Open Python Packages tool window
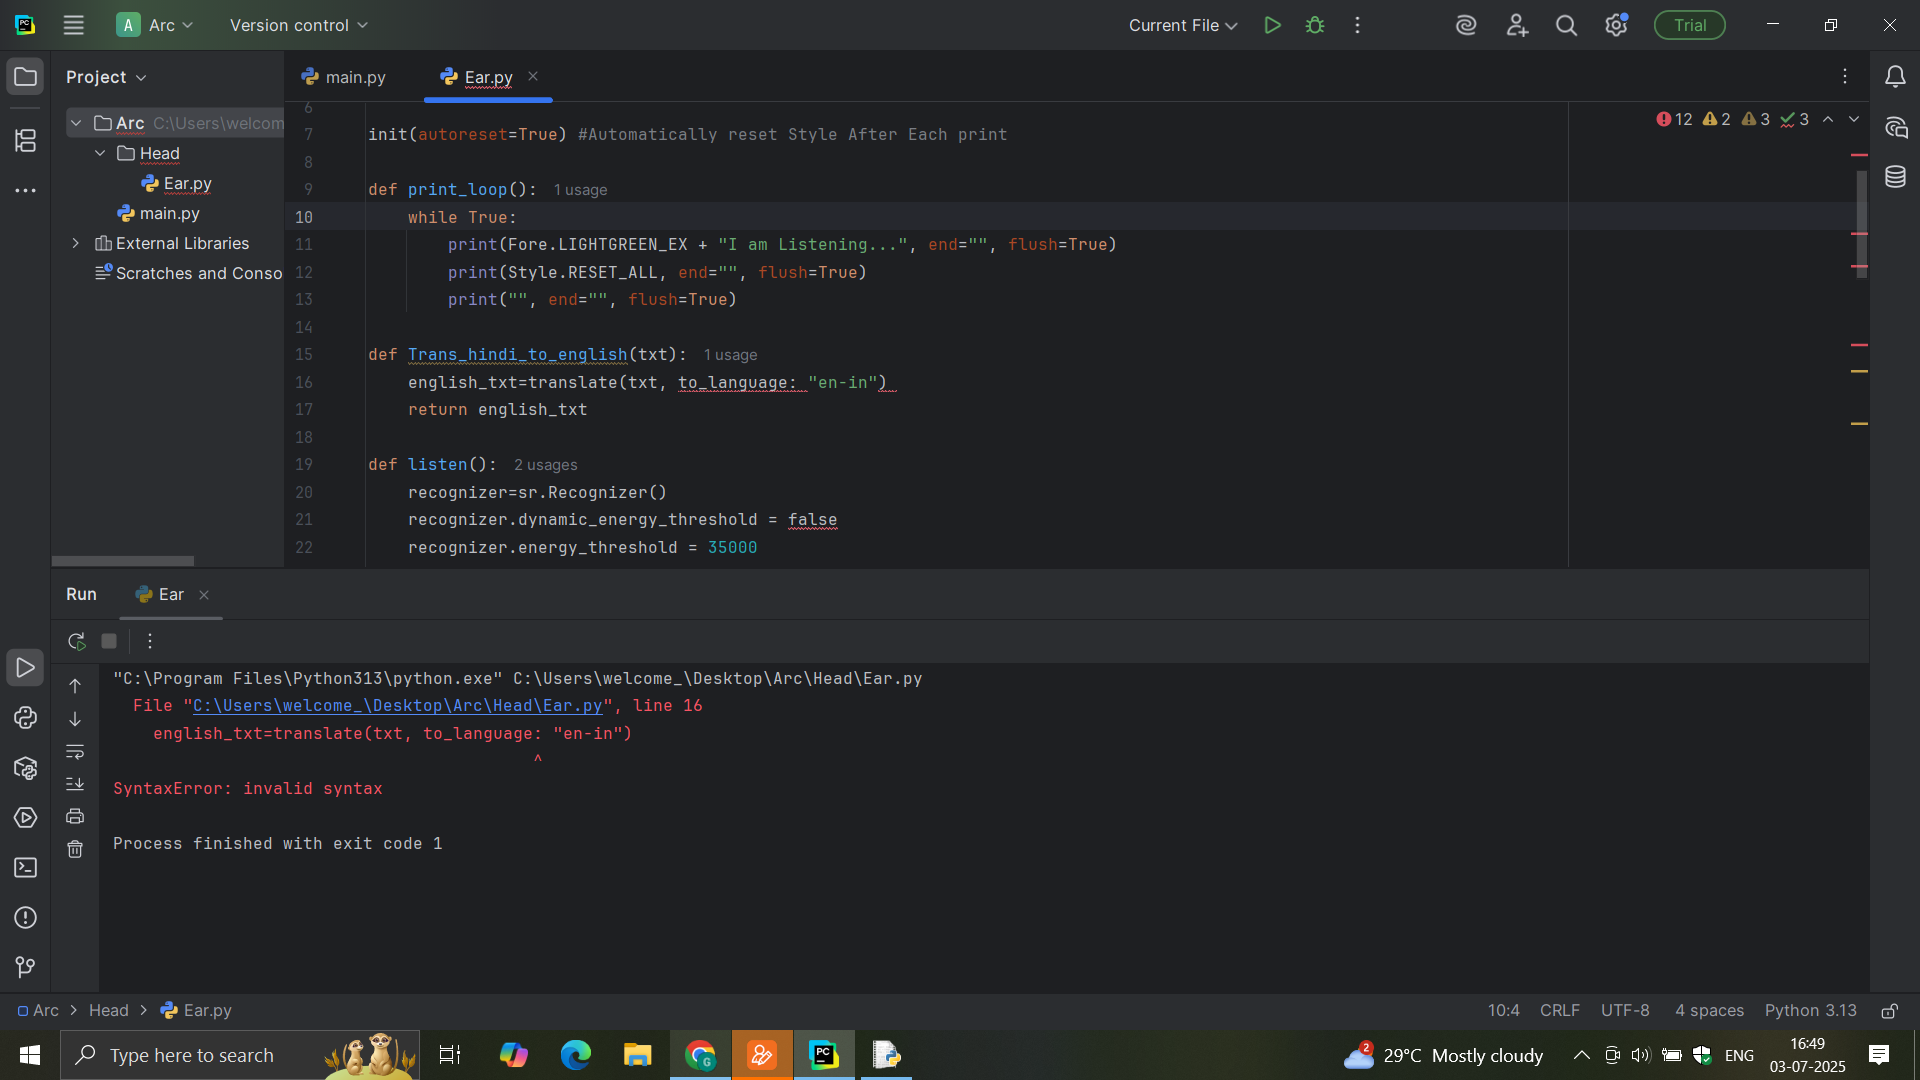 coord(25,768)
